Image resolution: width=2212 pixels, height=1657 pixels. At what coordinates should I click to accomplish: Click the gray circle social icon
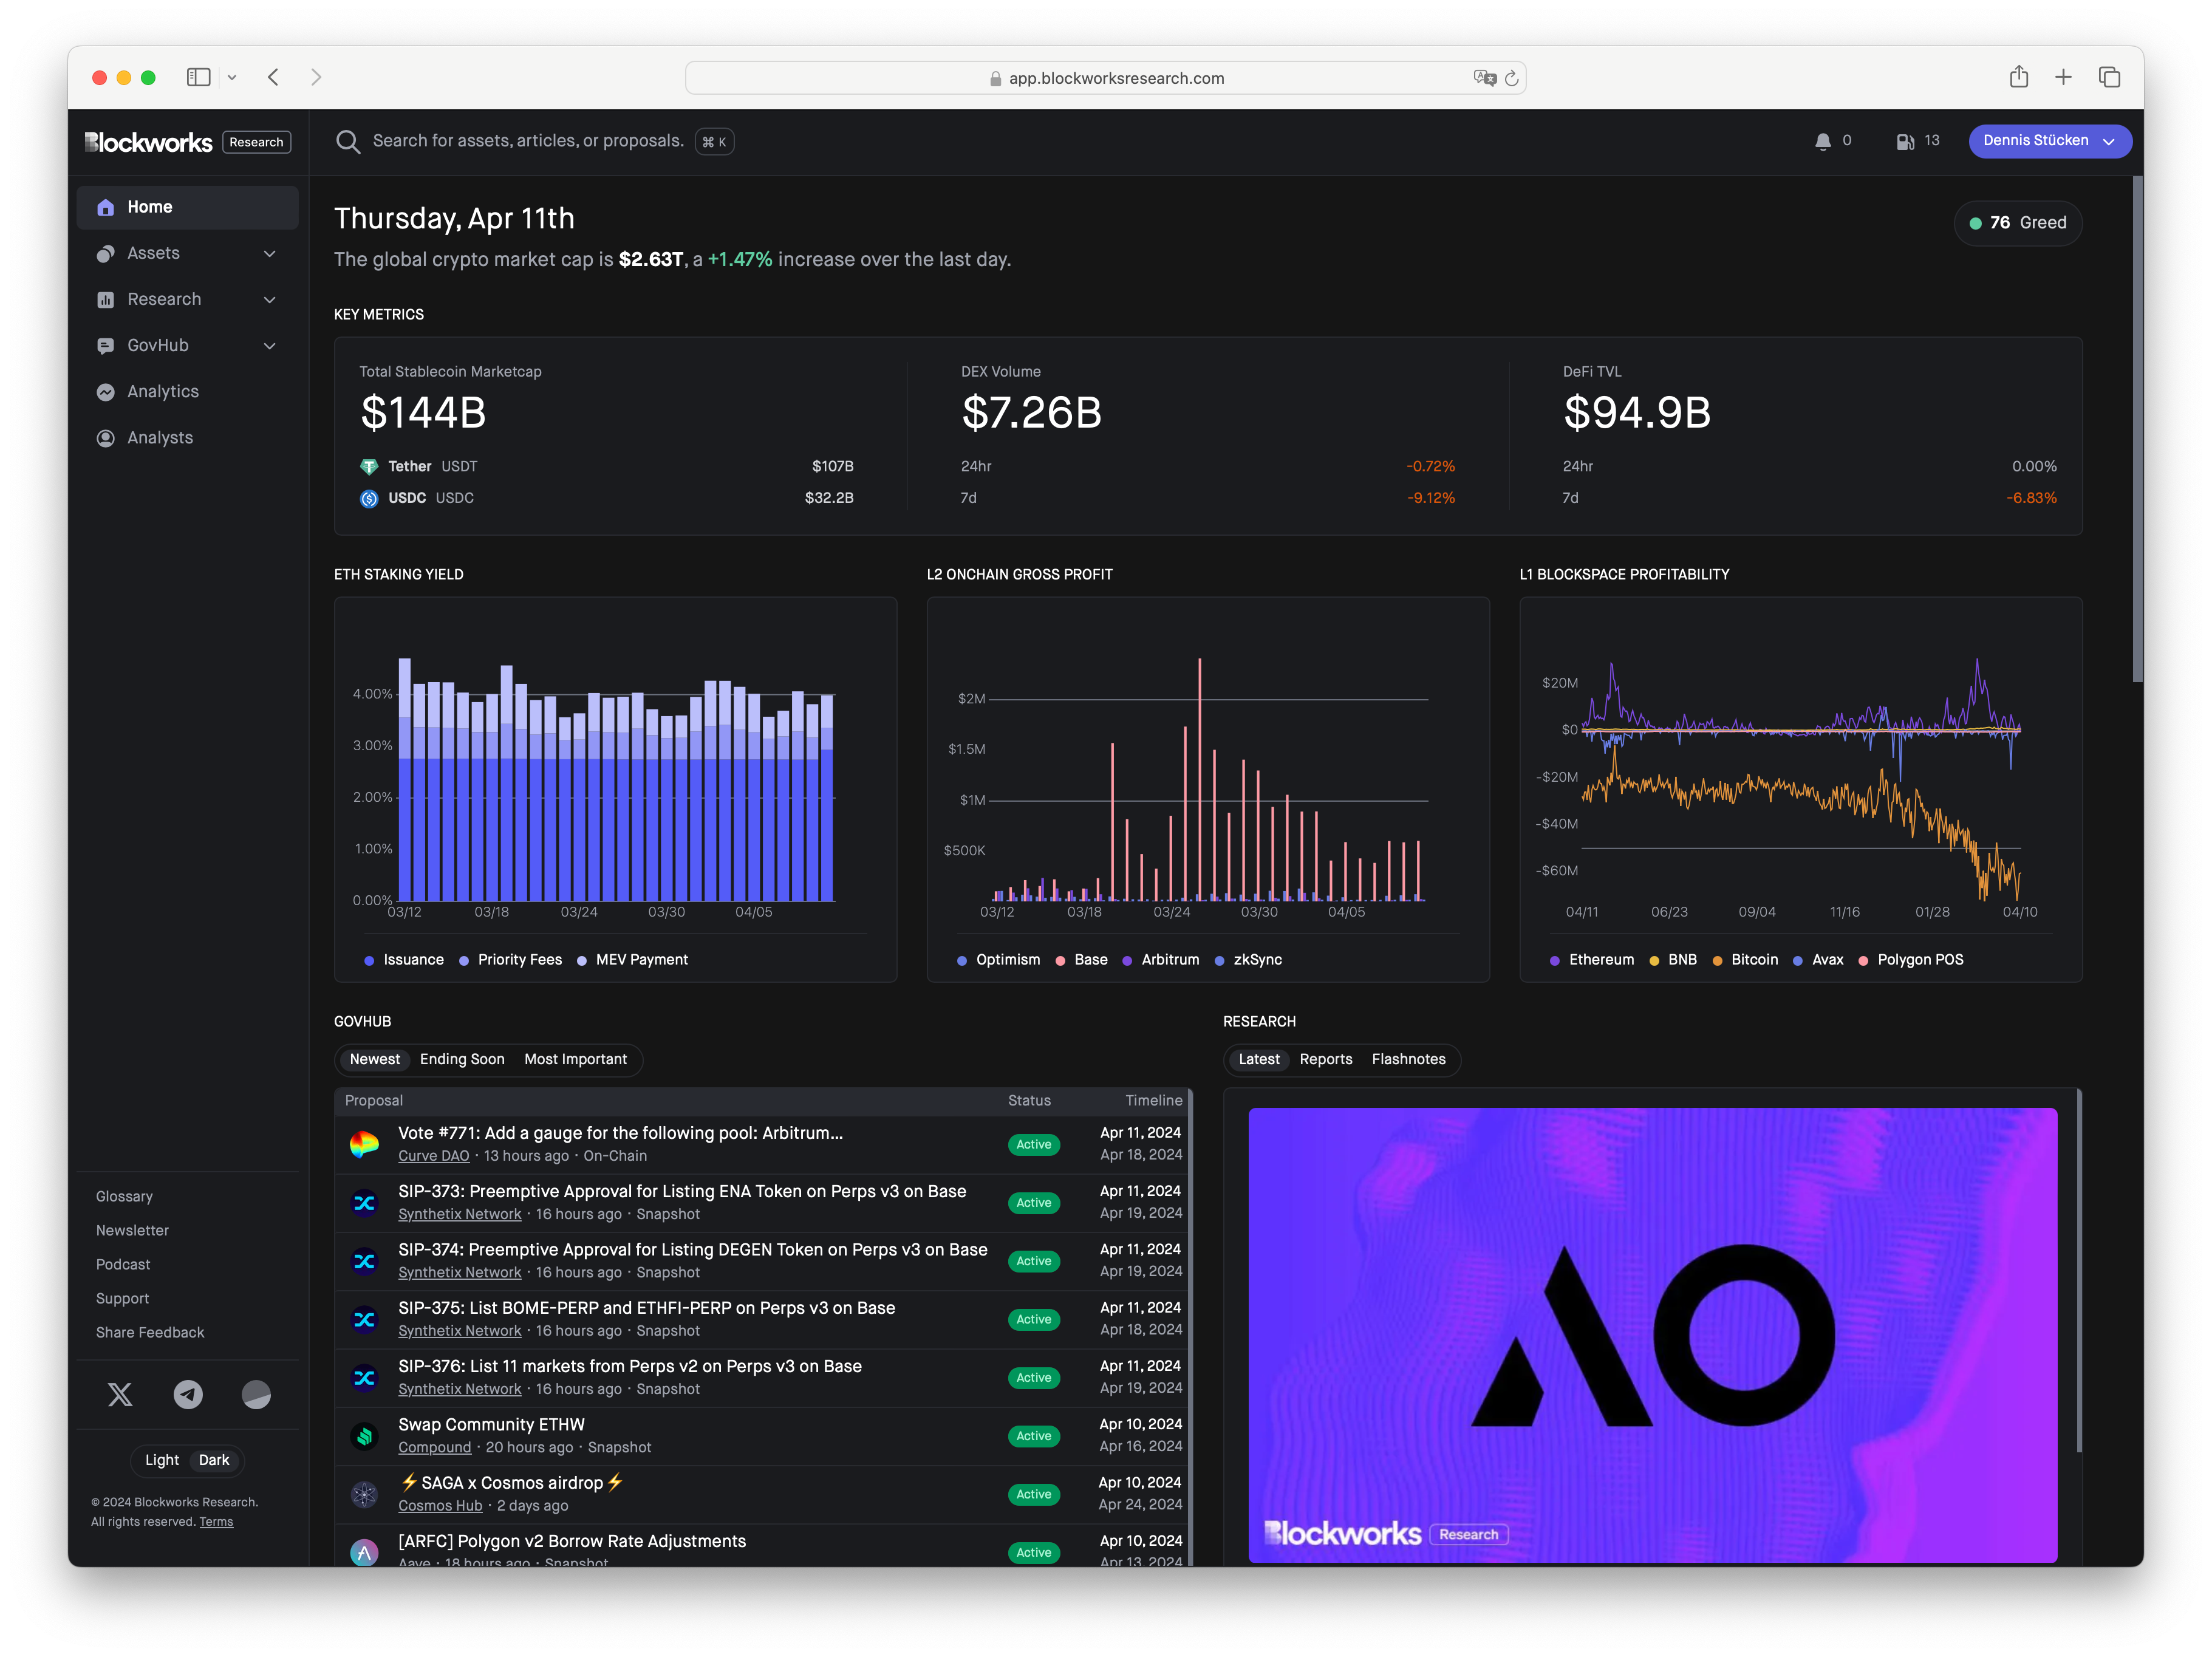(x=256, y=1395)
